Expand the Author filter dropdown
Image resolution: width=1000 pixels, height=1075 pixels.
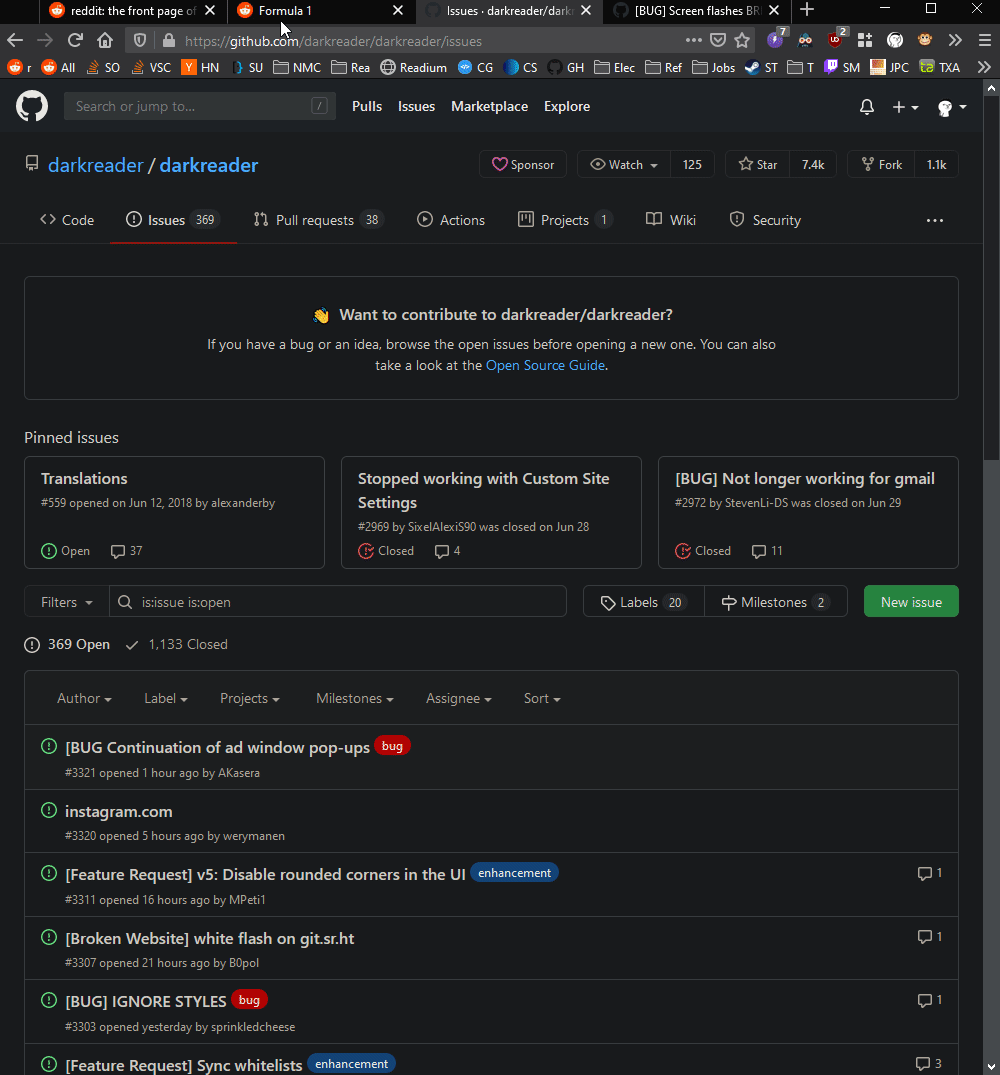84,698
